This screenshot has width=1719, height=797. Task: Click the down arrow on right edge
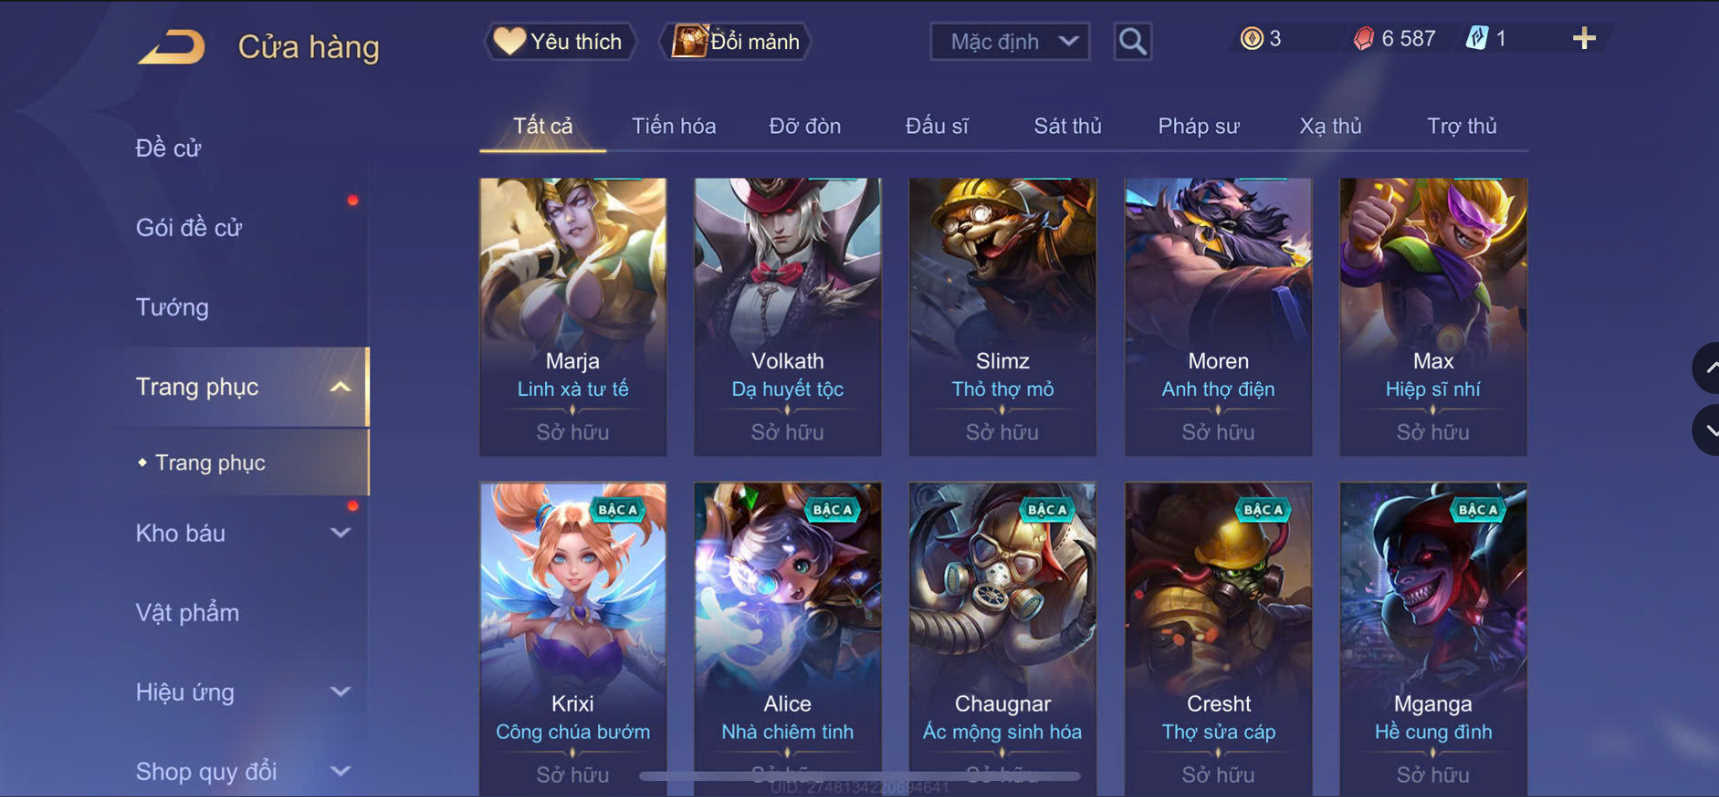[x=1708, y=430]
